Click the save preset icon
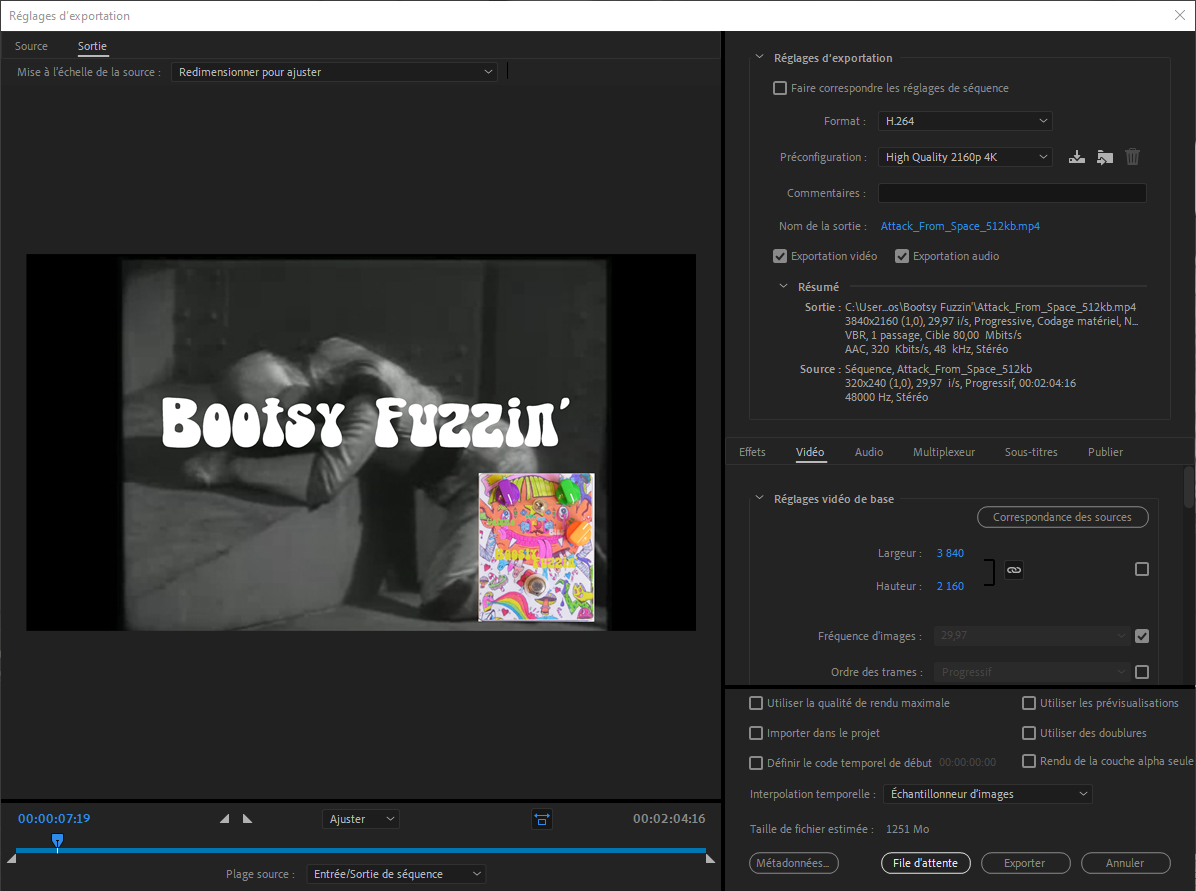1196x891 pixels. pyautogui.click(x=1076, y=157)
